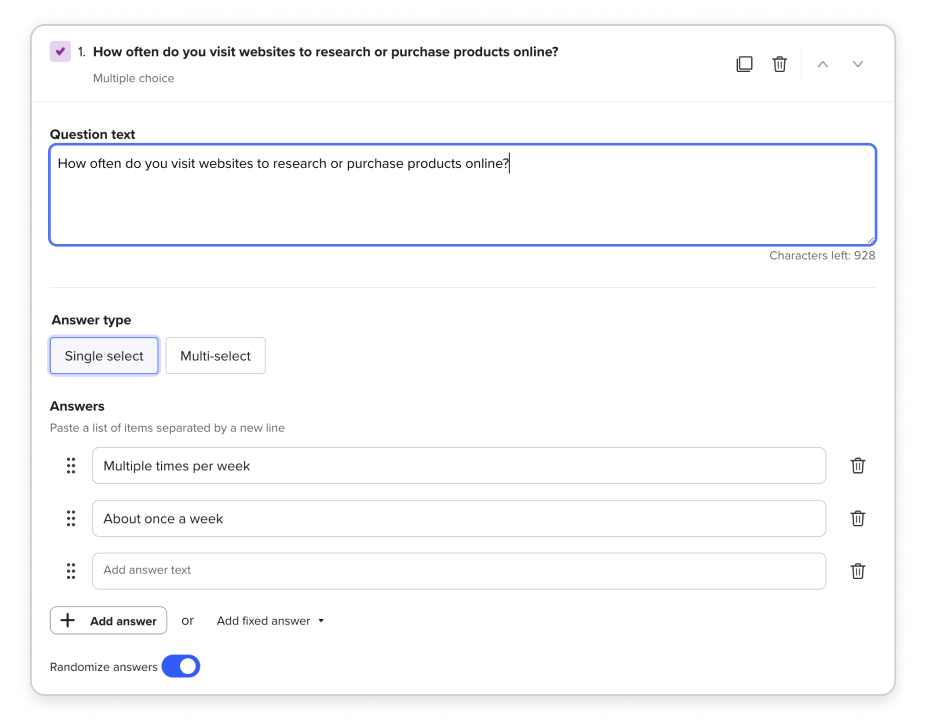Choose Single select answer type

tap(104, 356)
